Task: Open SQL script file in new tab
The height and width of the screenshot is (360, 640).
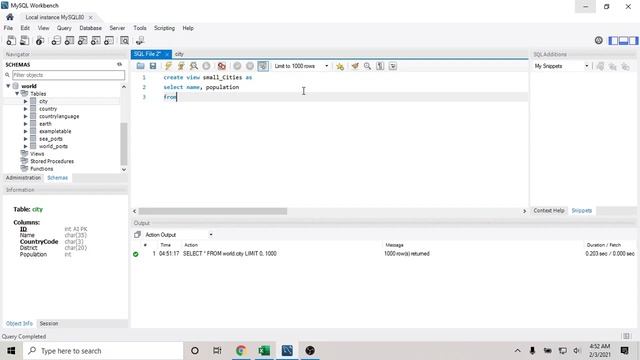Action: [x=24, y=40]
